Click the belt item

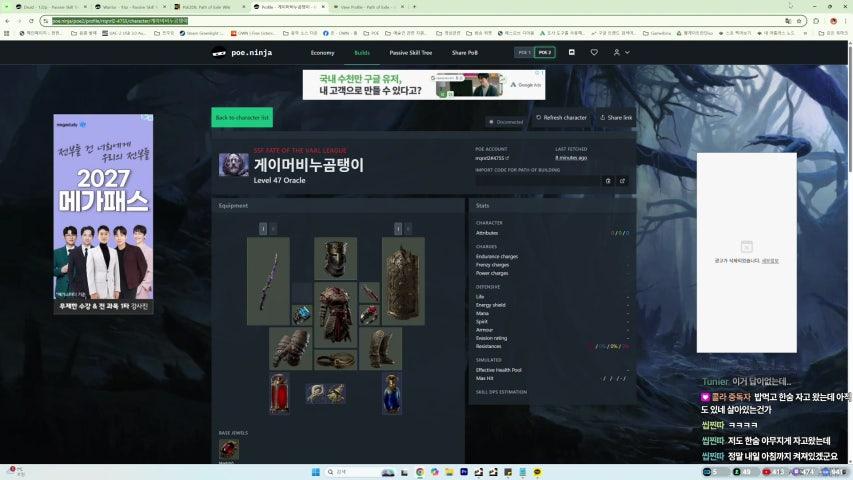(x=336, y=360)
